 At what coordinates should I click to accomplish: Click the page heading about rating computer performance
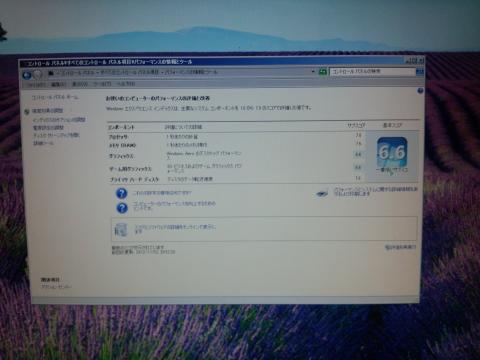point(158,99)
